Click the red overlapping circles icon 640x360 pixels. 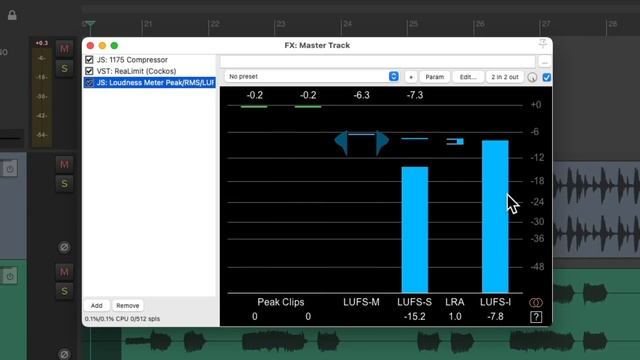[x=536, y=302]
